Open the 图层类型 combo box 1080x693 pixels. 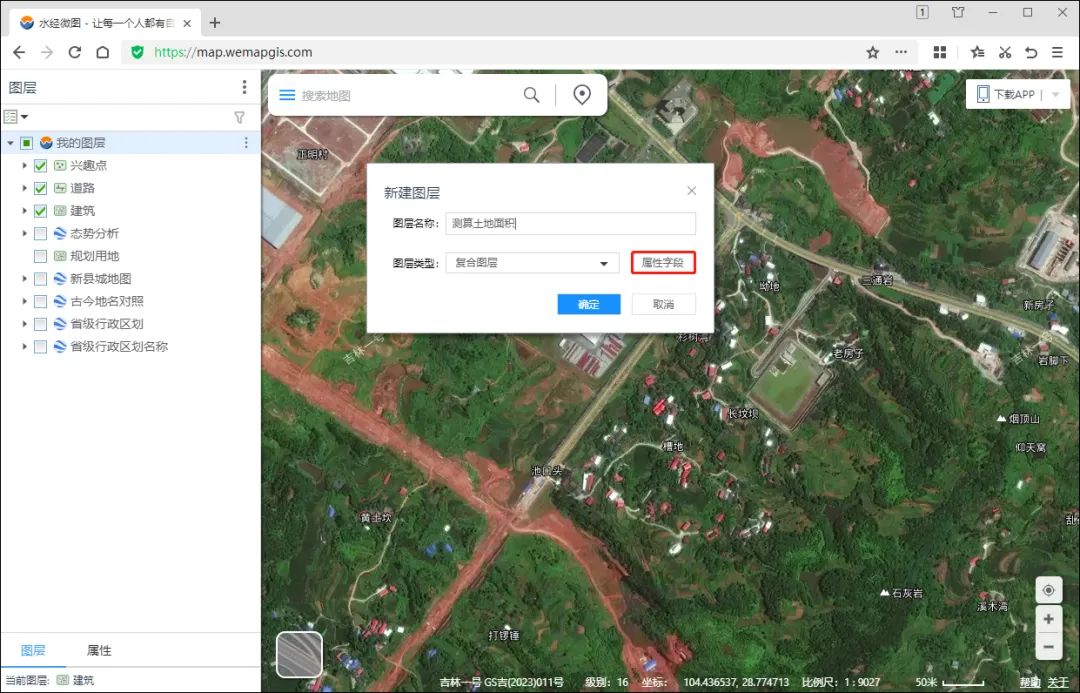pyautogui.click(x=532, y=263)
